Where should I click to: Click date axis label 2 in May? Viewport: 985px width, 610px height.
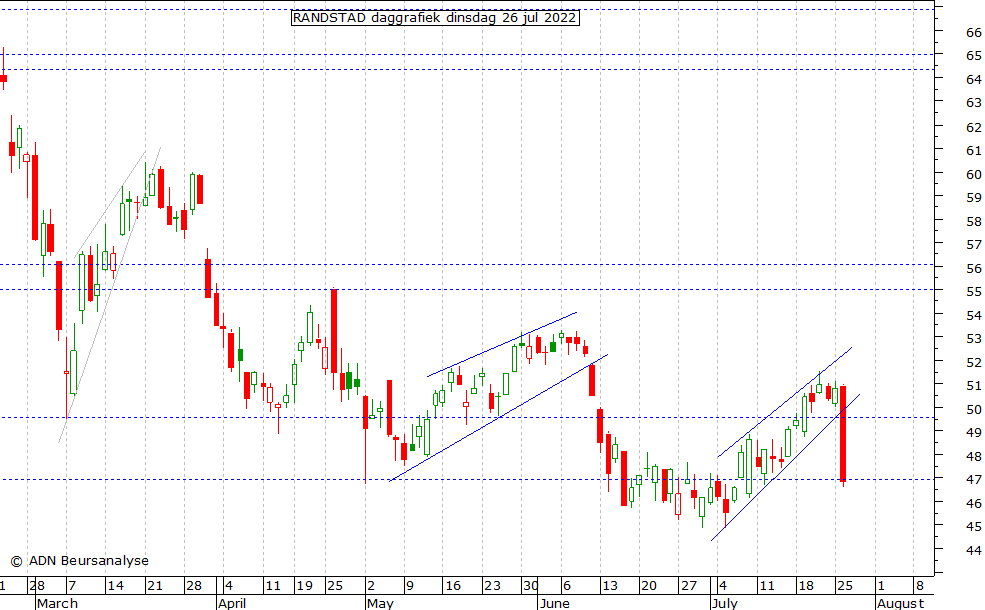coord(371,586)
